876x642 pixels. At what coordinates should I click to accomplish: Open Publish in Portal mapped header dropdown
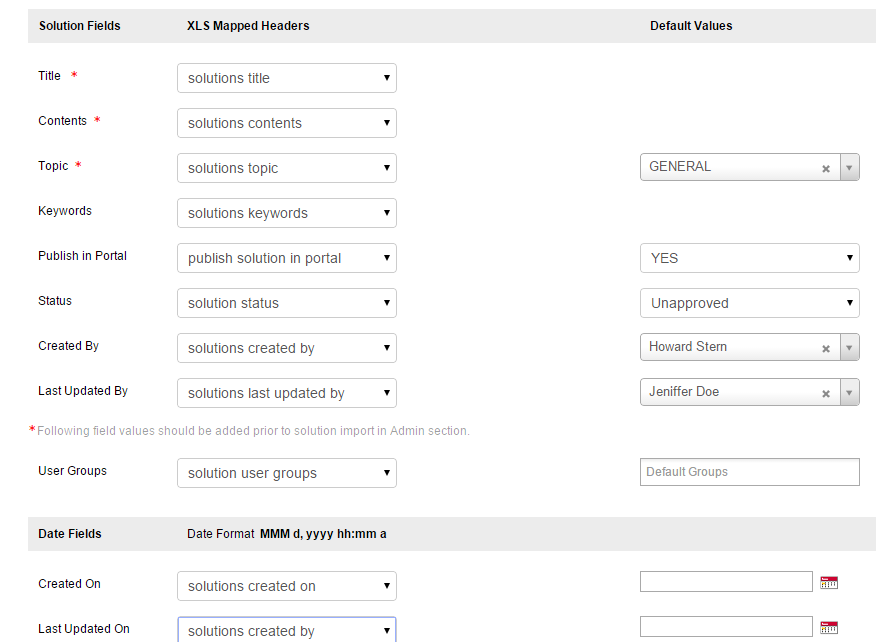coord(286,258)
